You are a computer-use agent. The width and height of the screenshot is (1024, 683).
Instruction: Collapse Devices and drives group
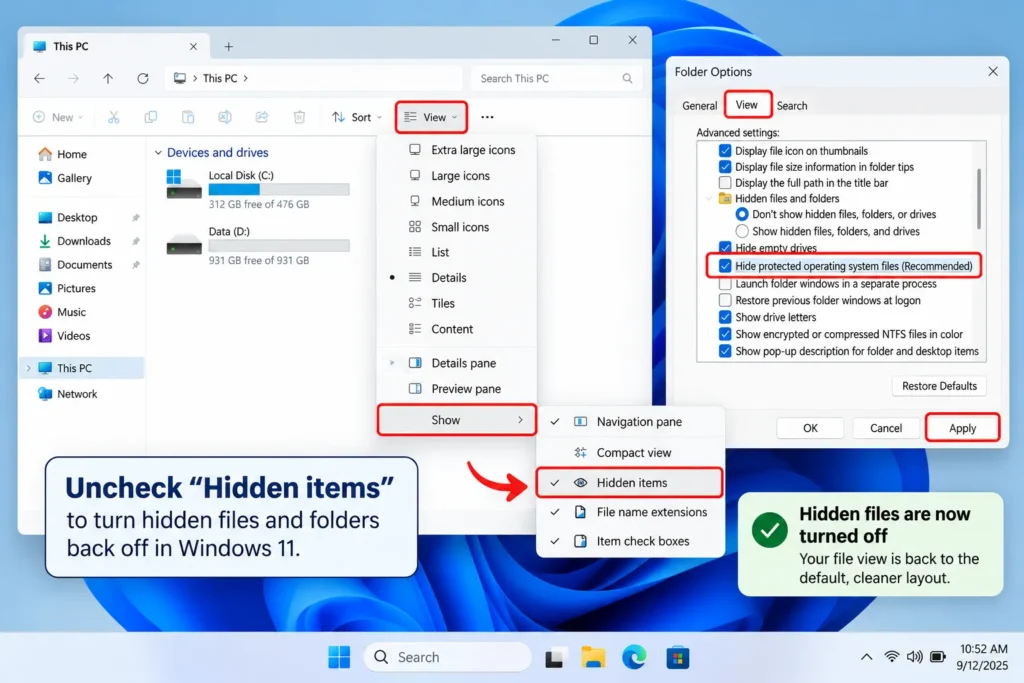point(158,152)
